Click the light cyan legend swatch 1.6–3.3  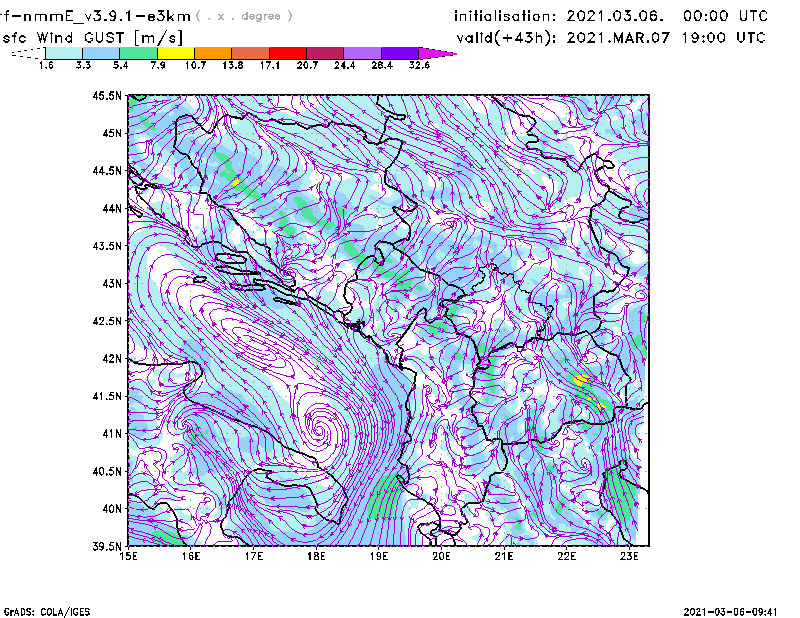[x=64, y=53]
